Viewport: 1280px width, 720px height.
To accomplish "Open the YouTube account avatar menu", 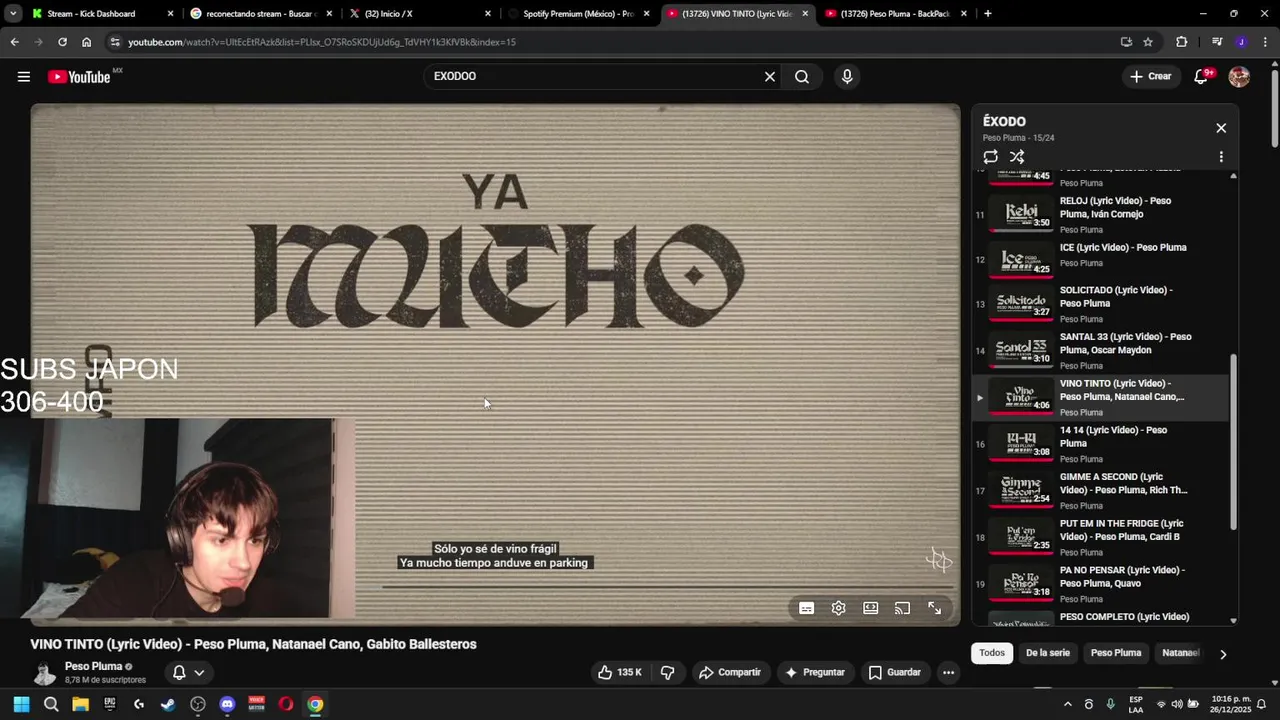I will click(x=1239, y=77).
